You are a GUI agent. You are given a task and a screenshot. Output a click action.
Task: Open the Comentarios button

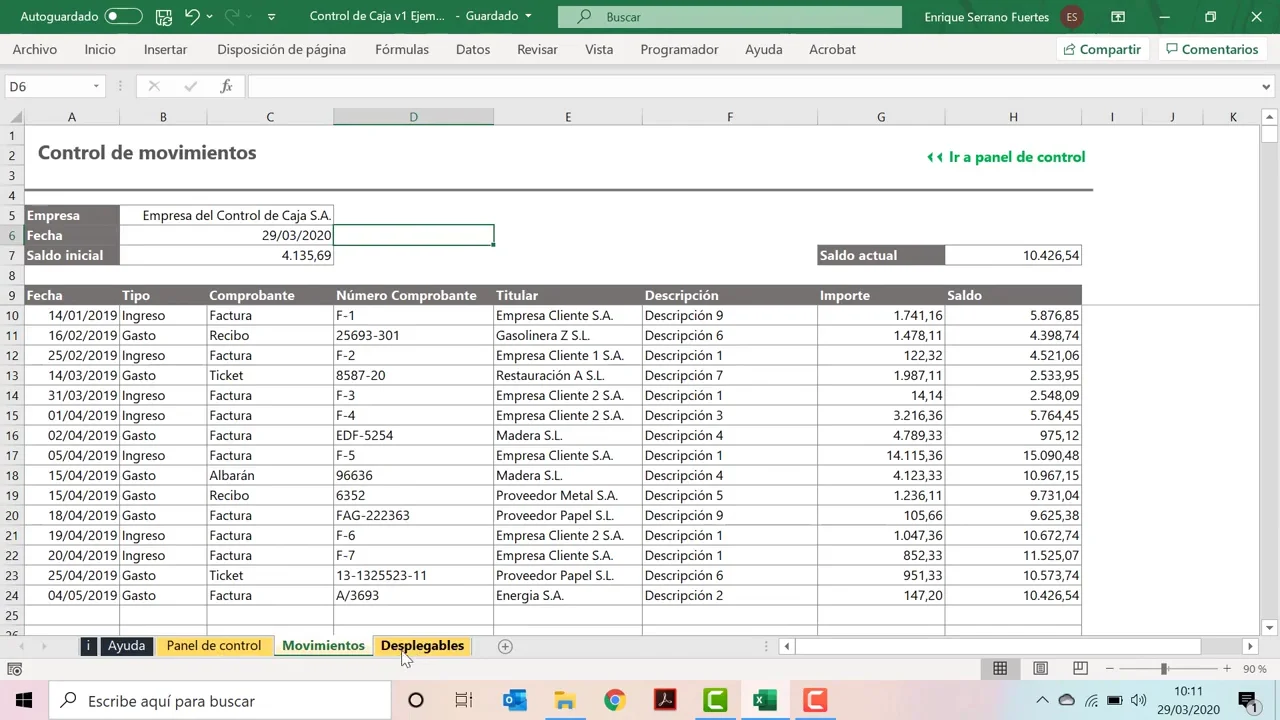click(1211, 49)
